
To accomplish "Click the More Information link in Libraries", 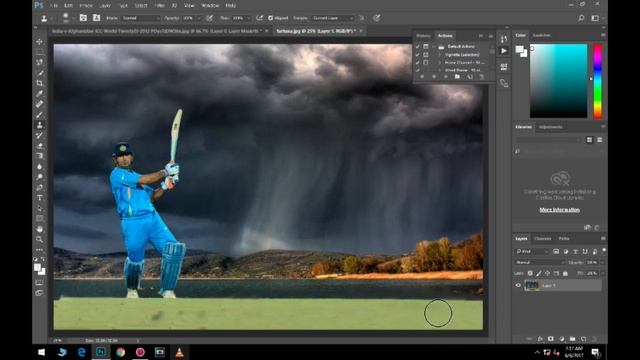I will tap(560, 210).
